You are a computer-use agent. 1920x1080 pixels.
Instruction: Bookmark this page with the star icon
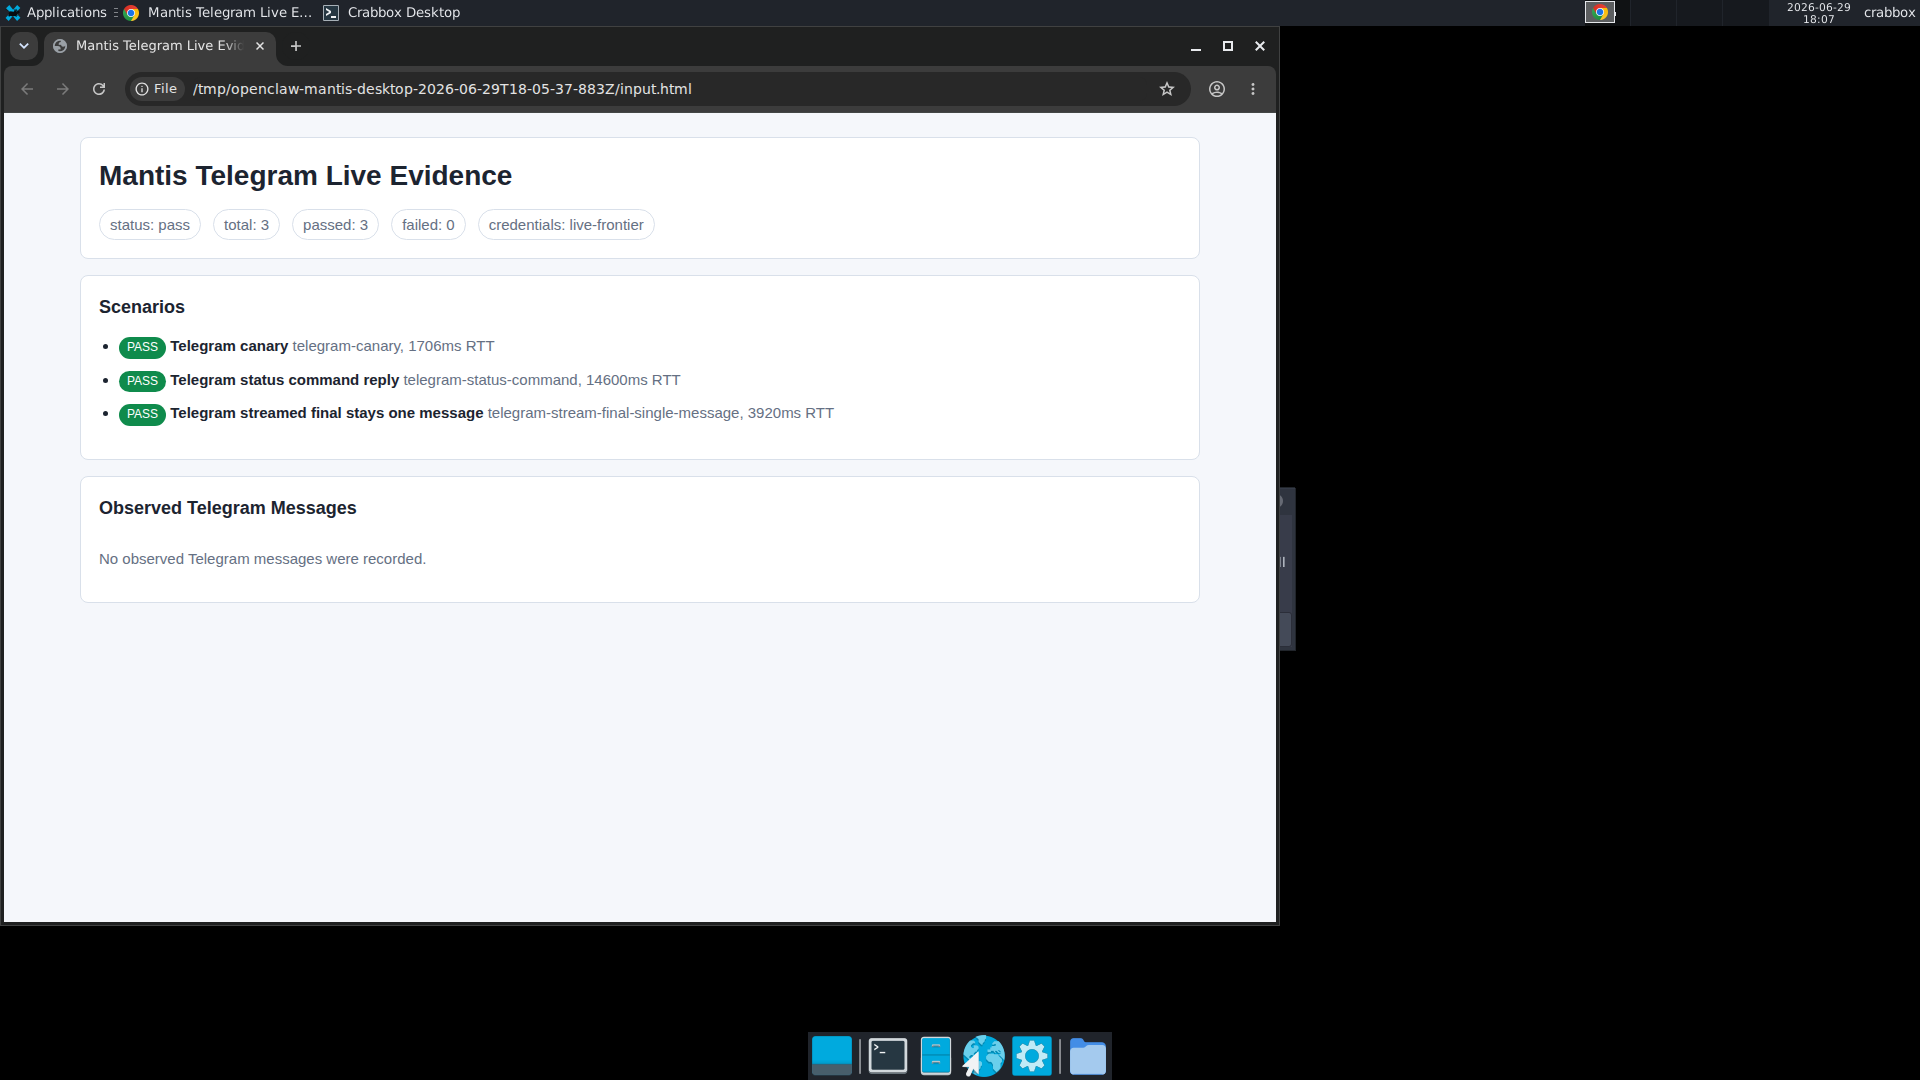click(1166, 89)
